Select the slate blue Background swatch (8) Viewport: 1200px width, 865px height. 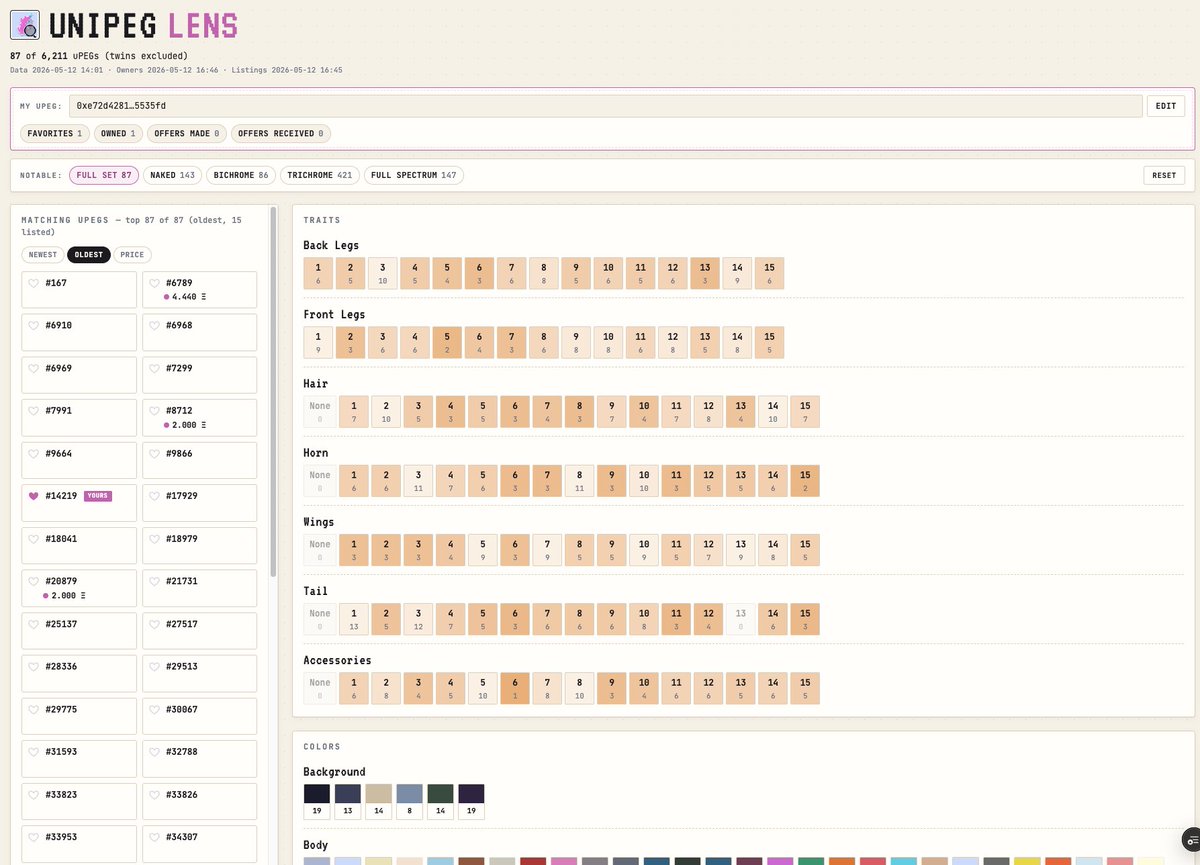409,801
